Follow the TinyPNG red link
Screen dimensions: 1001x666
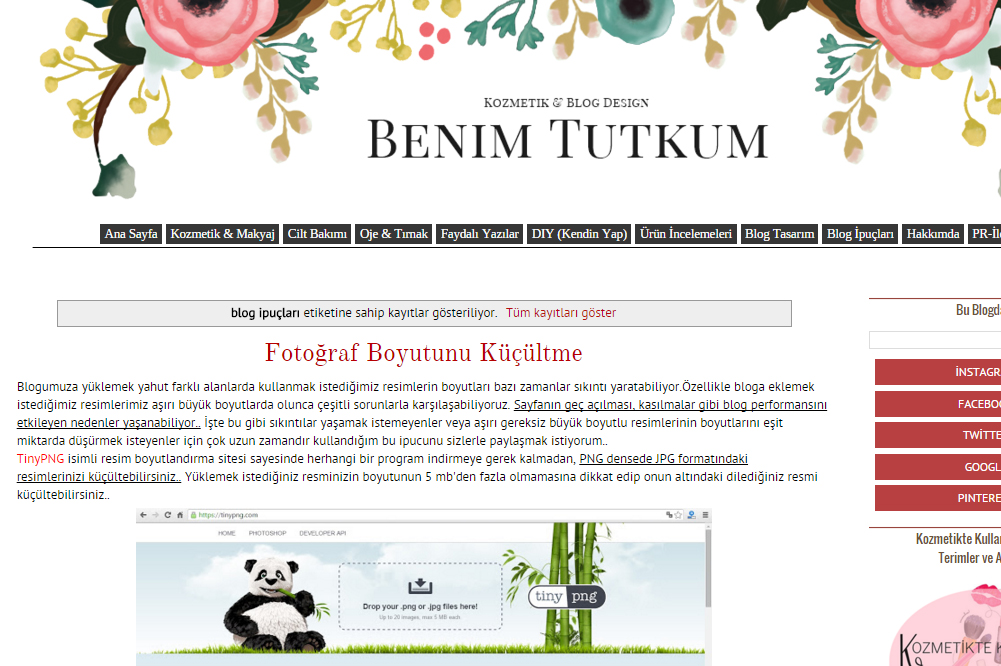point(40,458)
